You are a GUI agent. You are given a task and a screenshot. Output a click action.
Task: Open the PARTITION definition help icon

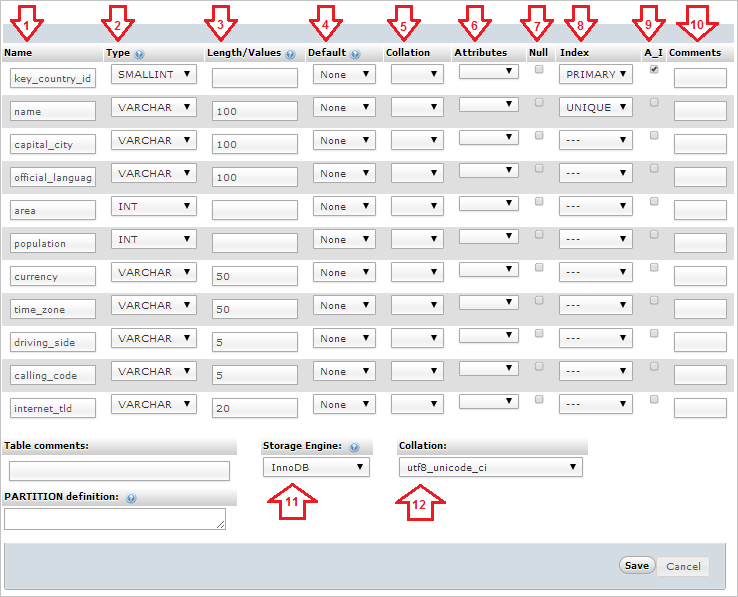pyautogui.click(x=131, y=497)
